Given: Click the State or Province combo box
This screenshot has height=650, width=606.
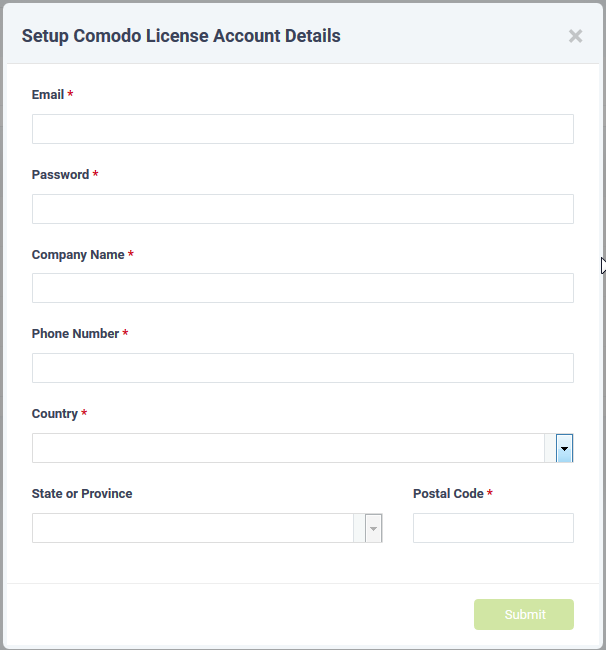Looking at the screenshot, I should (193, 528).
